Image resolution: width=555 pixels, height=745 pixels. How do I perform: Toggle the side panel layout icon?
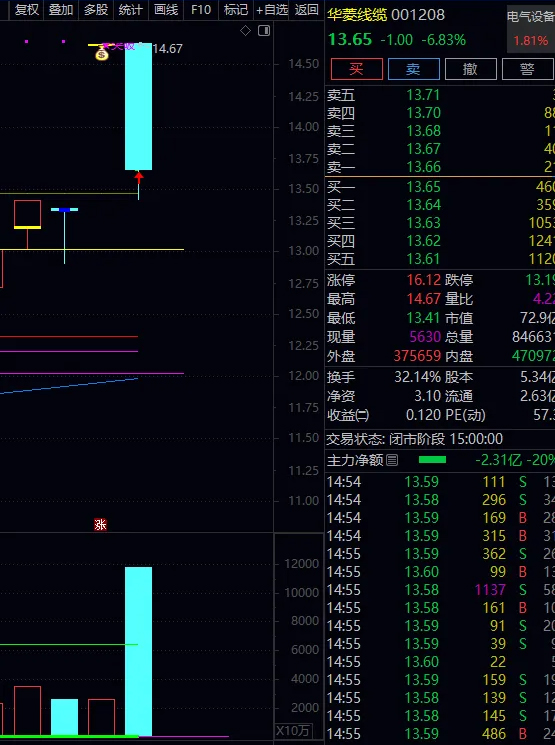click(x=264, y=31)
